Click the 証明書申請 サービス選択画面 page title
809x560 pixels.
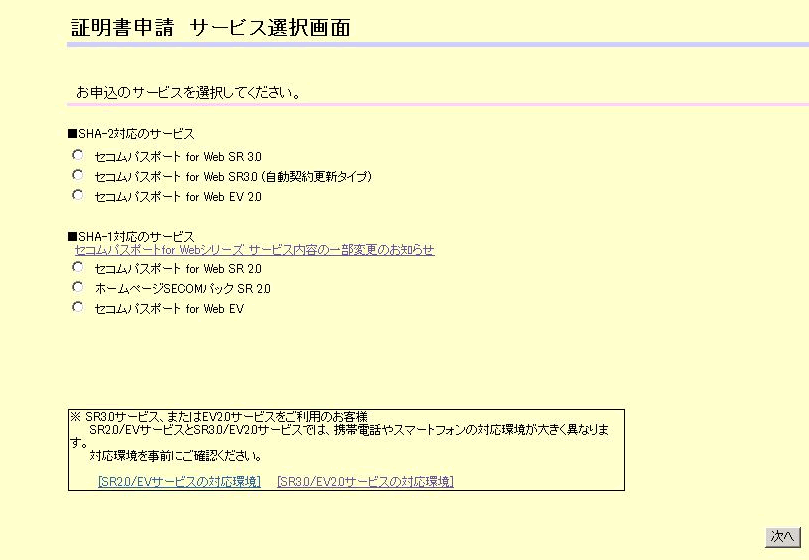click(x=211, y=28)
